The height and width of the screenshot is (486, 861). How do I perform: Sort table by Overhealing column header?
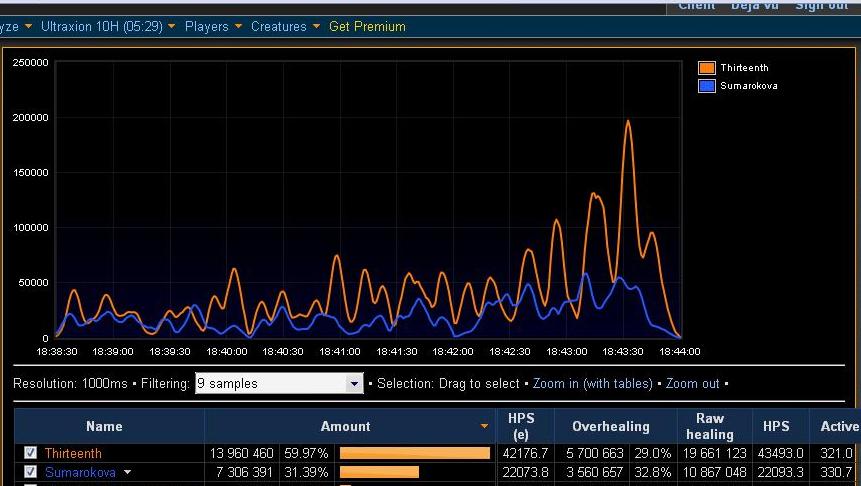click(611, 426)
